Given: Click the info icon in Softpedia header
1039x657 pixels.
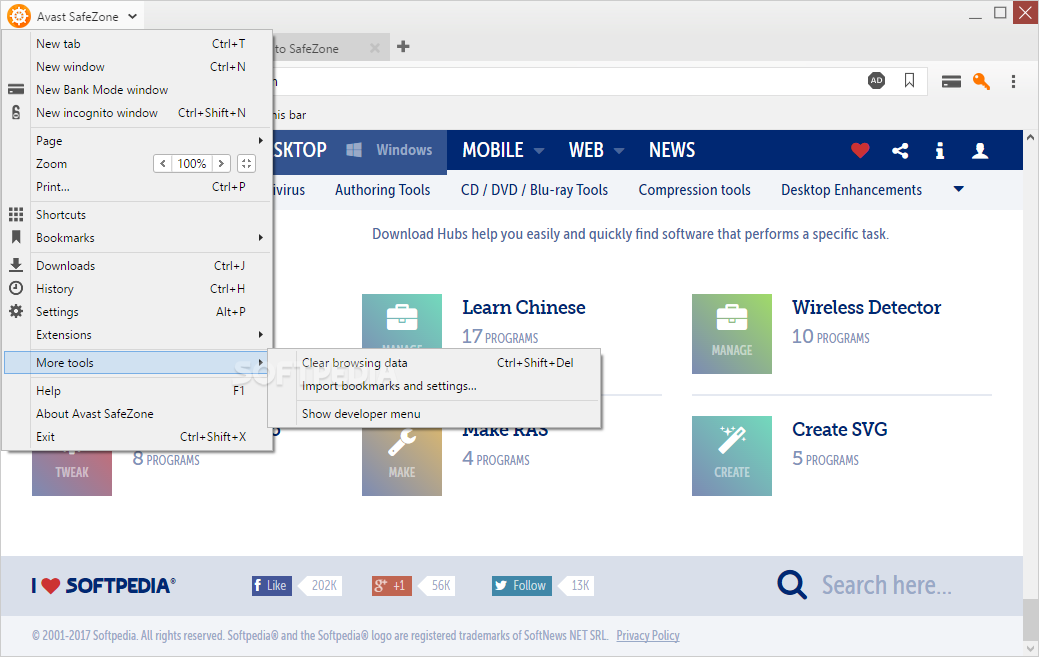Looking at the screenshot, I should pyautogui.click(x=940, y=151).
